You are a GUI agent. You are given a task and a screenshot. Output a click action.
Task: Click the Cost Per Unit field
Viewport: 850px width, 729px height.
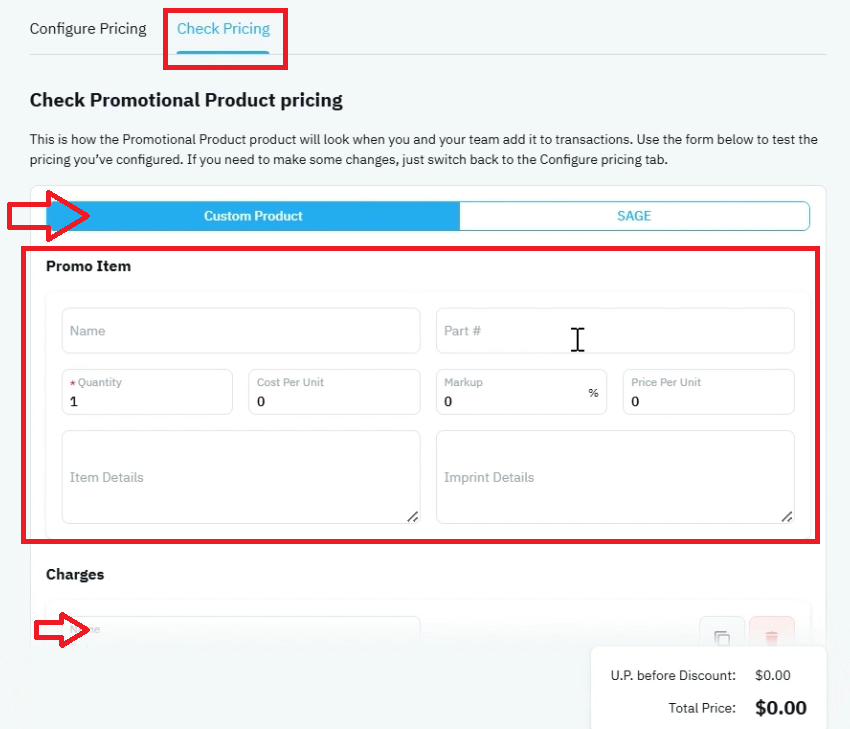click(x=334, y=392)
